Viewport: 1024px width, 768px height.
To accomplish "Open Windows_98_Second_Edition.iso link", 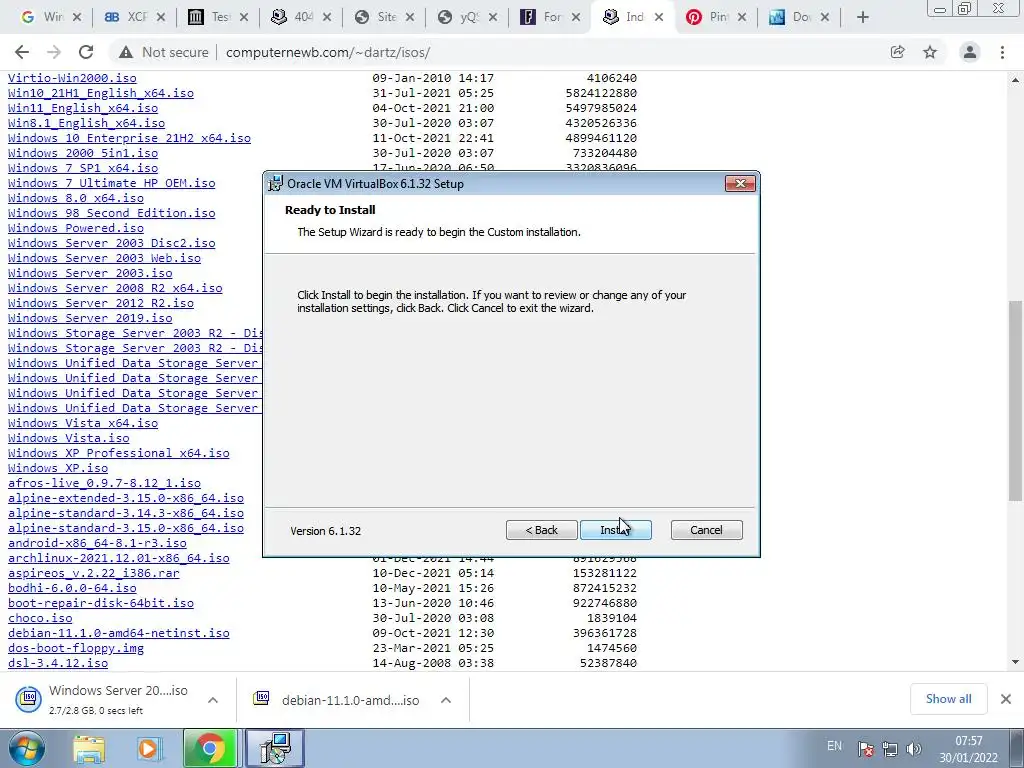I will tap(112, 213).
